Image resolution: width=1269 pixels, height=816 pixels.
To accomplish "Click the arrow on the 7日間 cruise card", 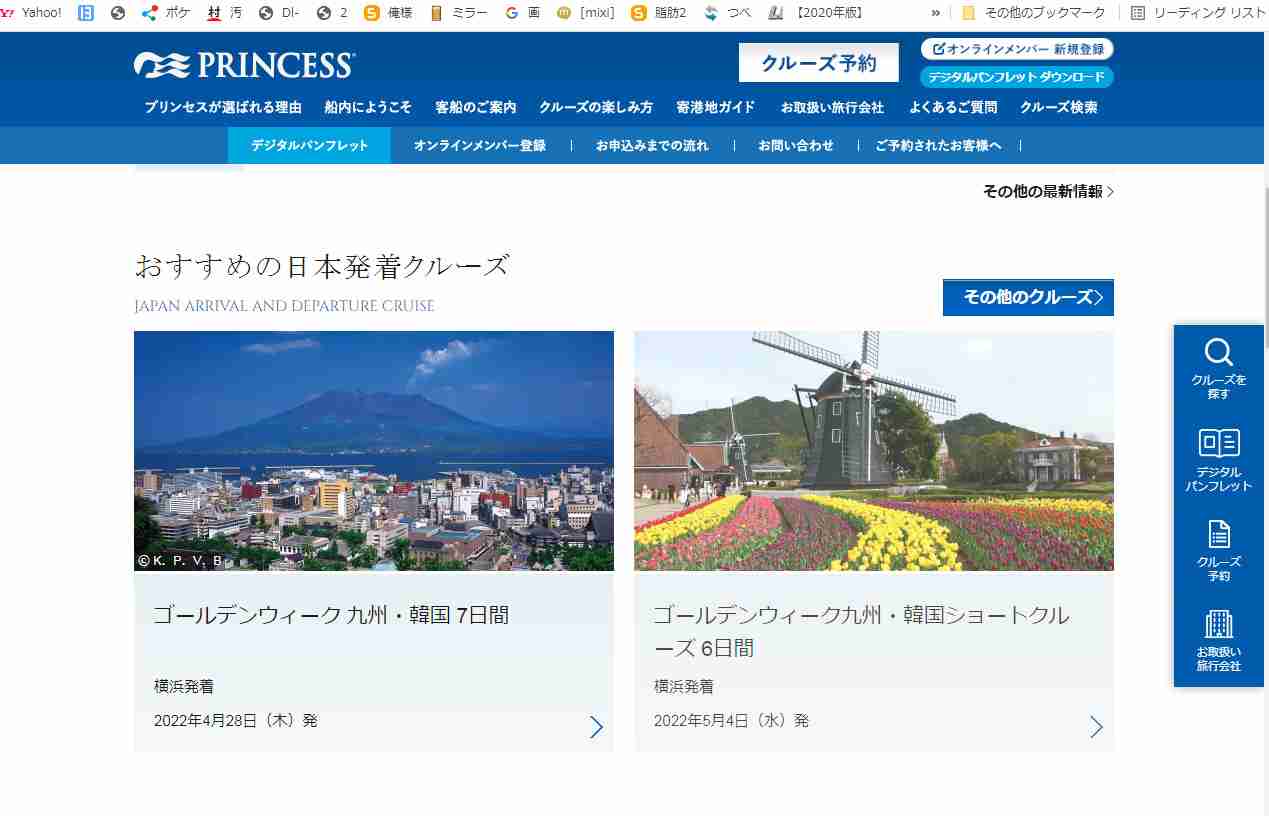I will 596,727.
